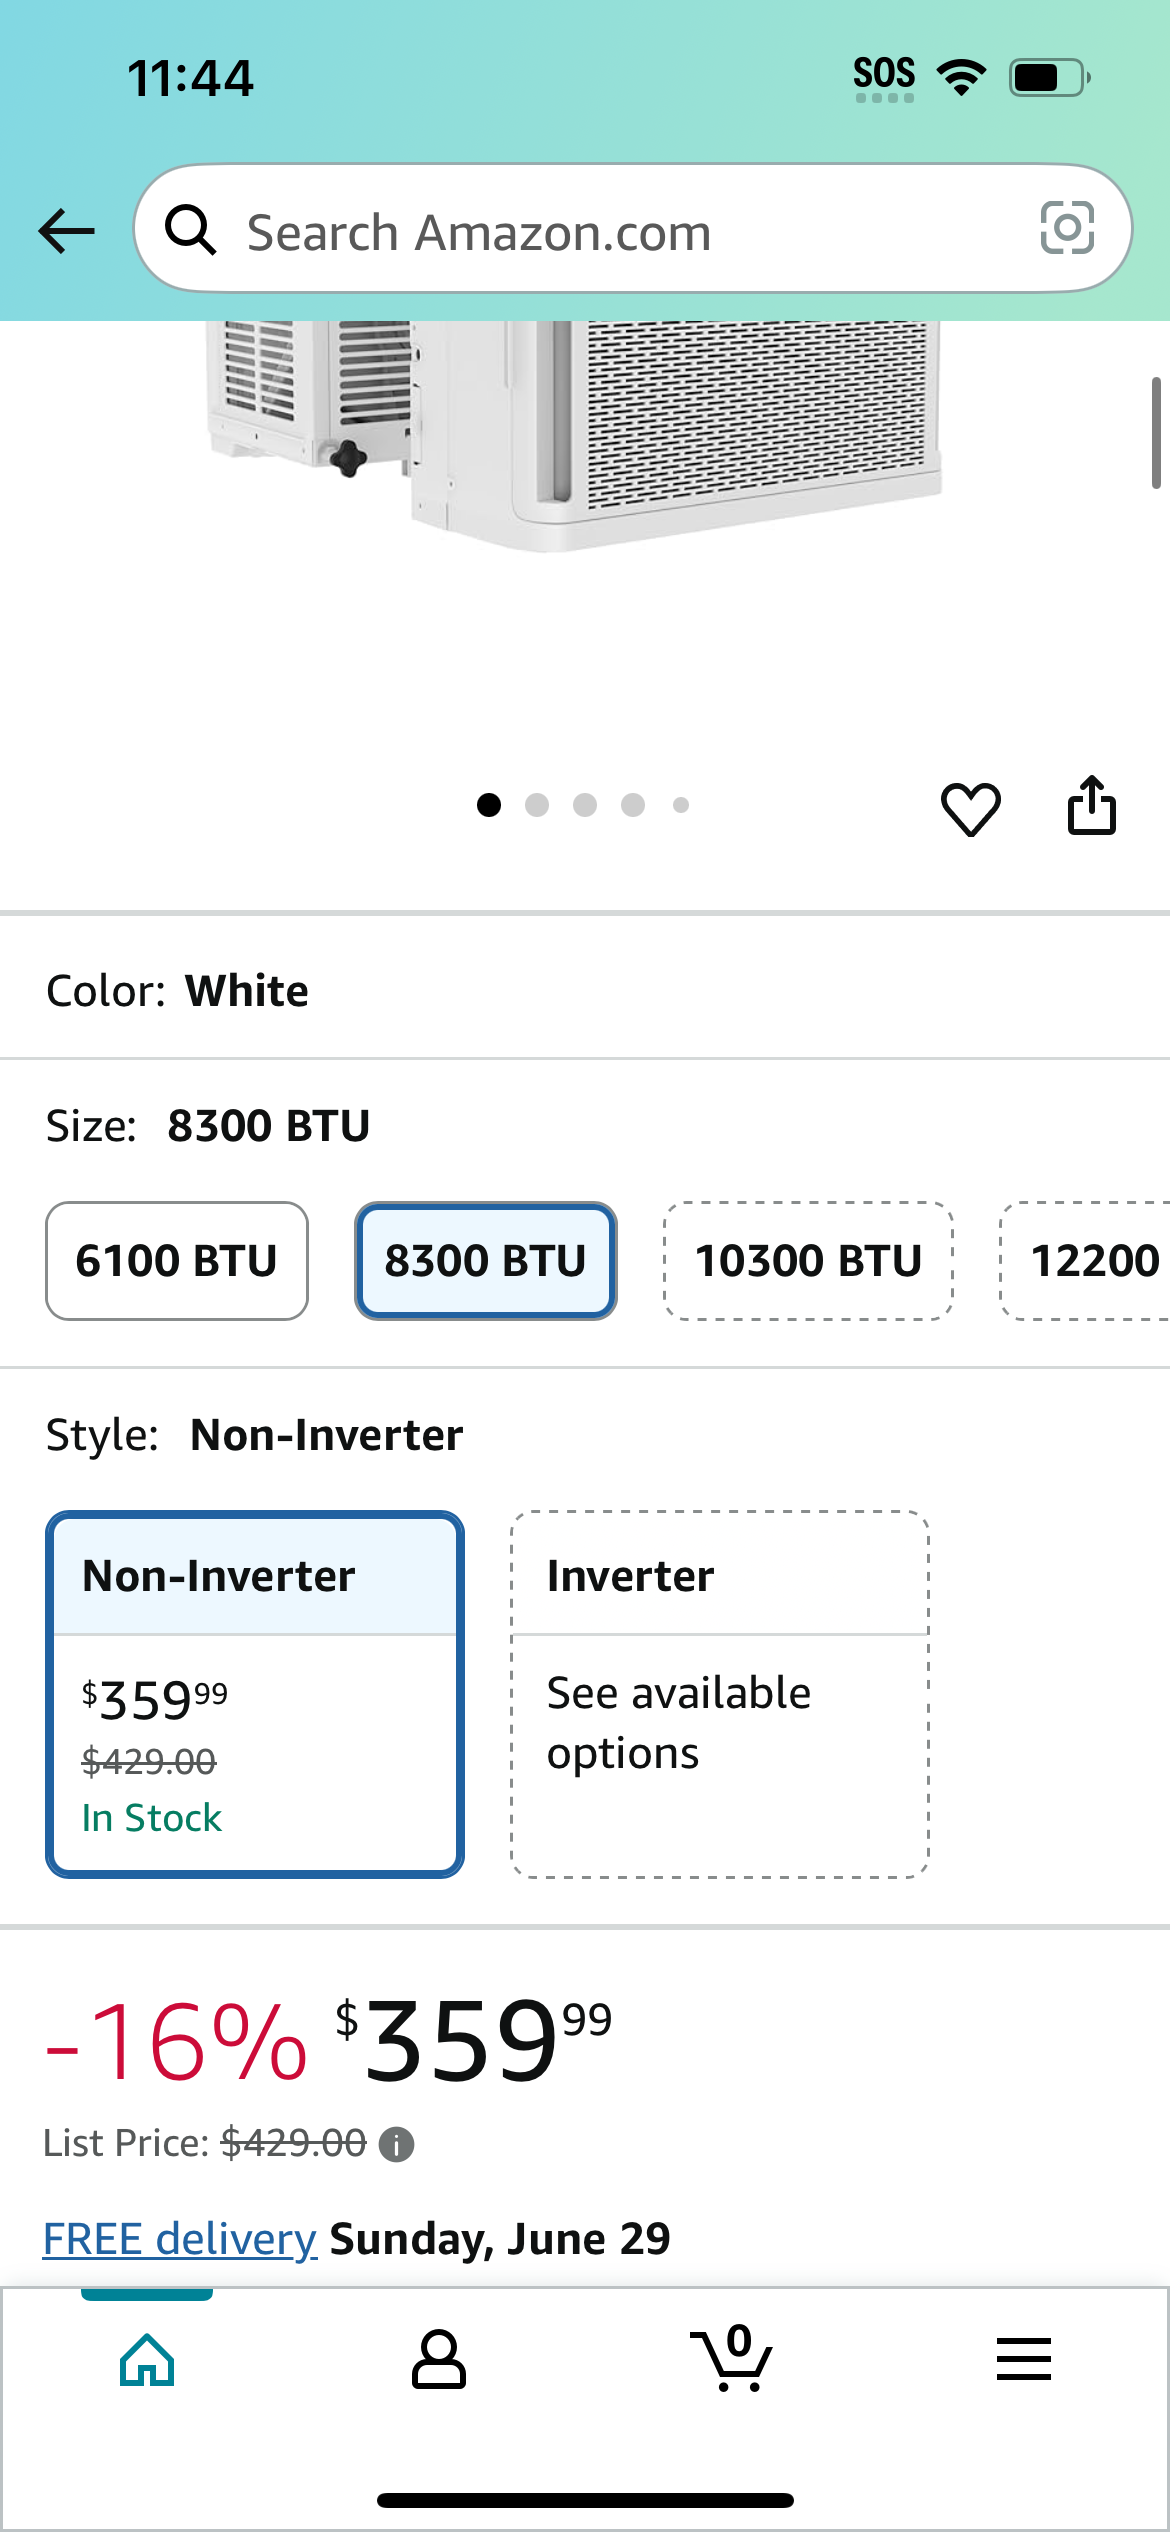This screenshot has width=1170, height=2532.
Task: Jump to second product image dot
Action: (x=537, y=805)
